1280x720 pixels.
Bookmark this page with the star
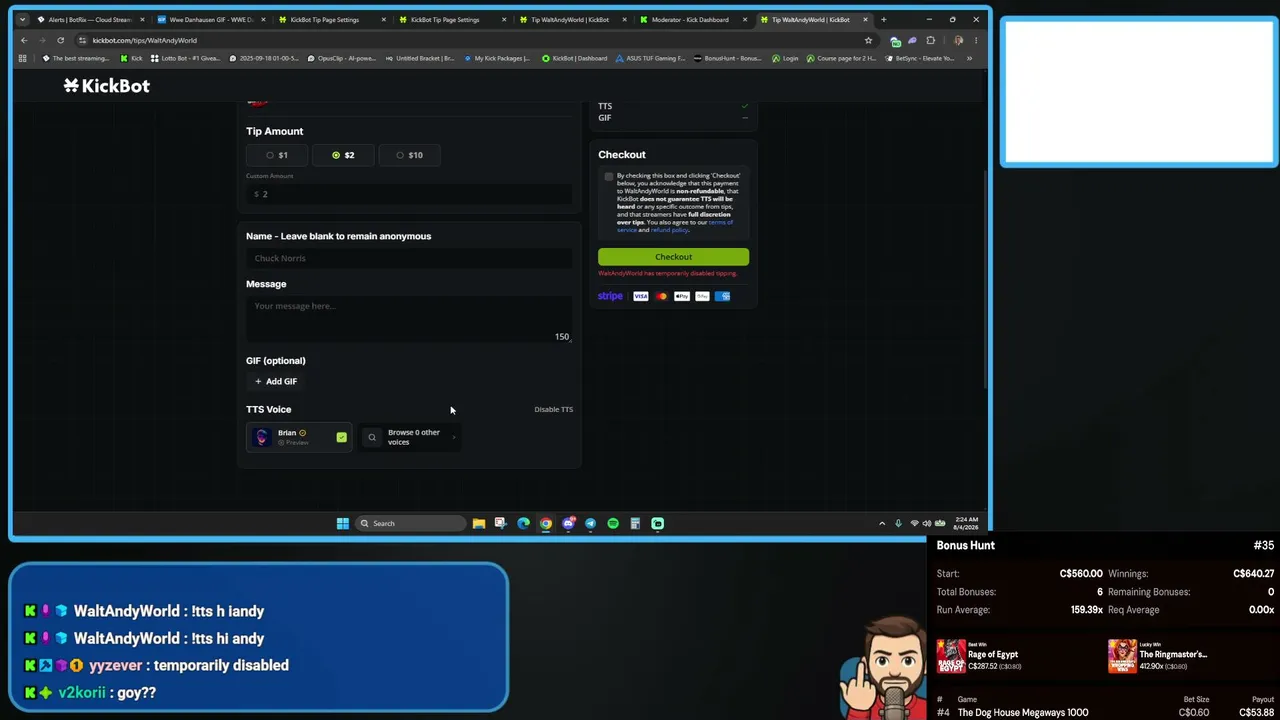pyautogui.click(x=868, y=40)
